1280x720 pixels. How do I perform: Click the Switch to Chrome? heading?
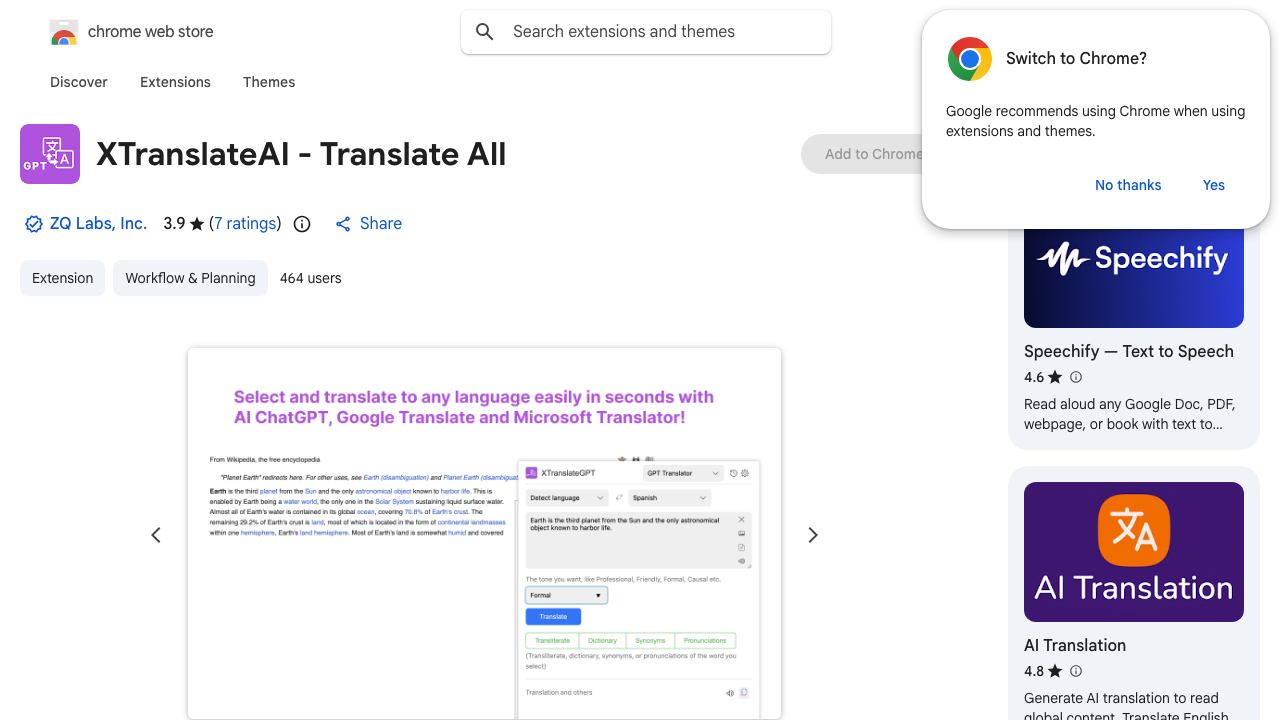(x=1076, y=59)
